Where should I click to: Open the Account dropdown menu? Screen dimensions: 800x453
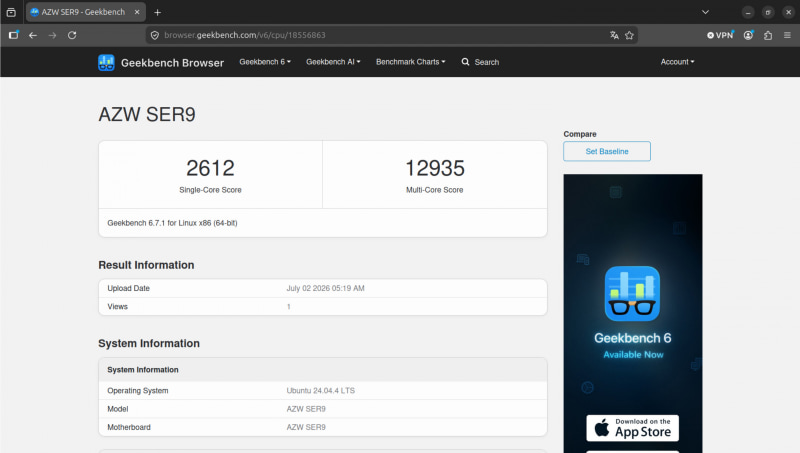point(677,62)
